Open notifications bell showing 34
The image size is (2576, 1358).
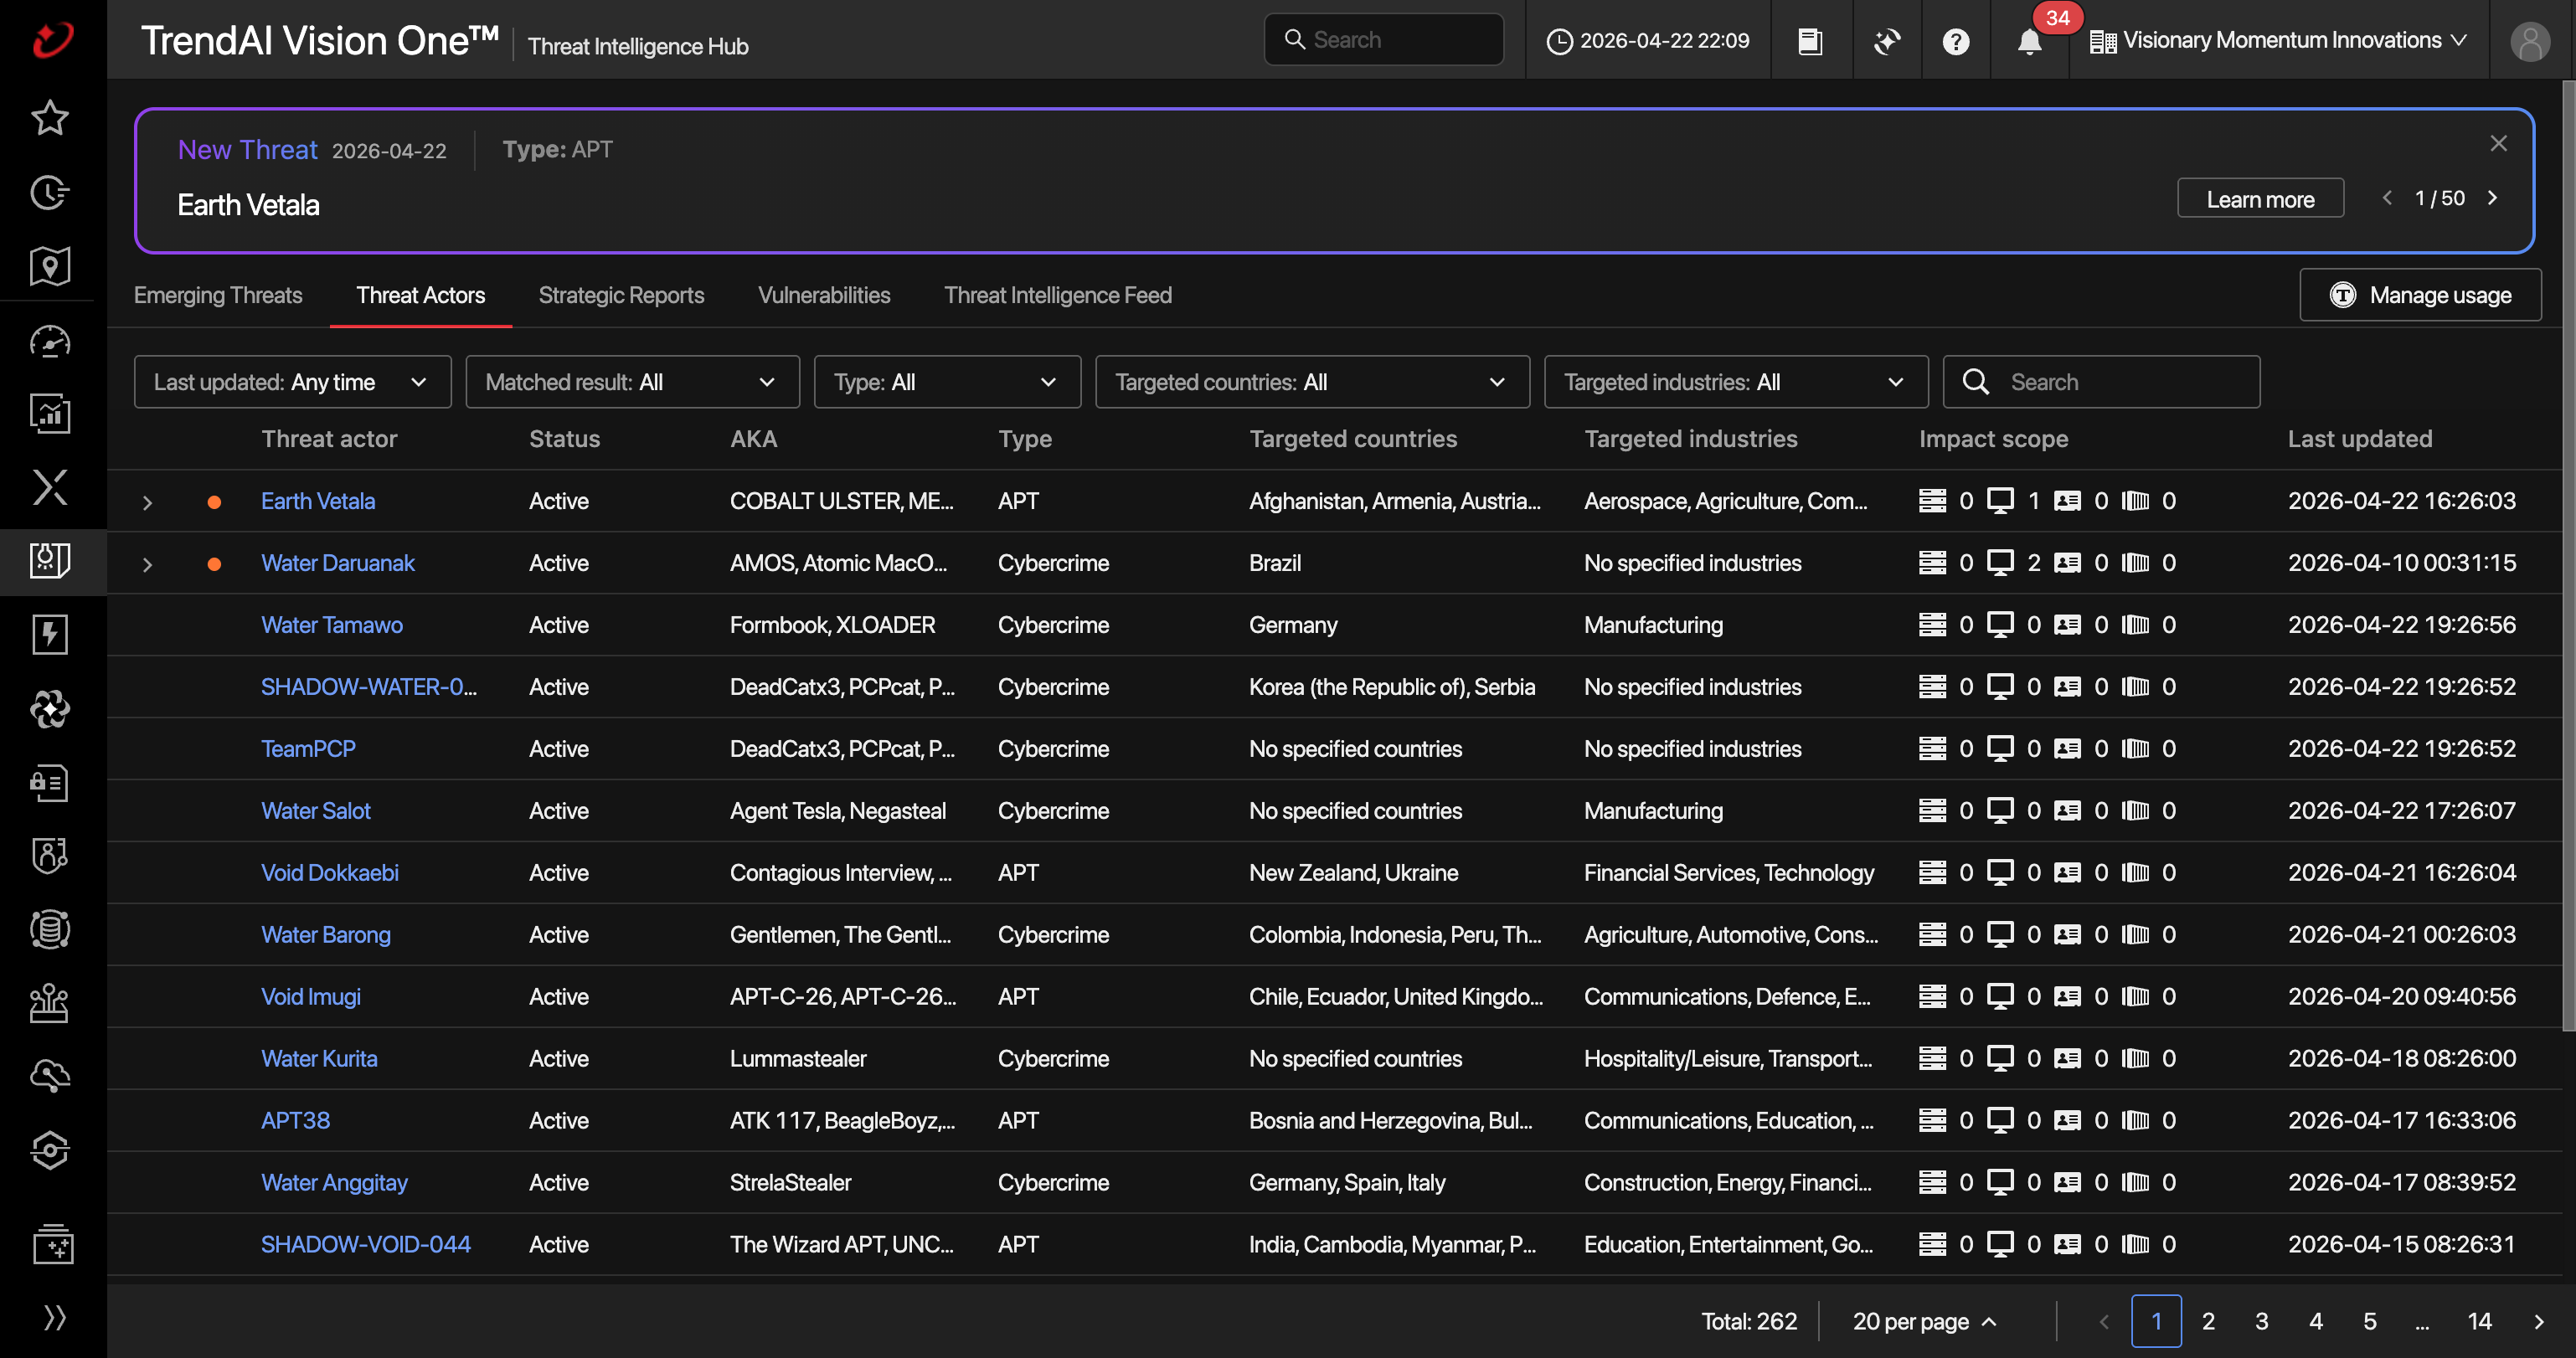[2030, 41]
